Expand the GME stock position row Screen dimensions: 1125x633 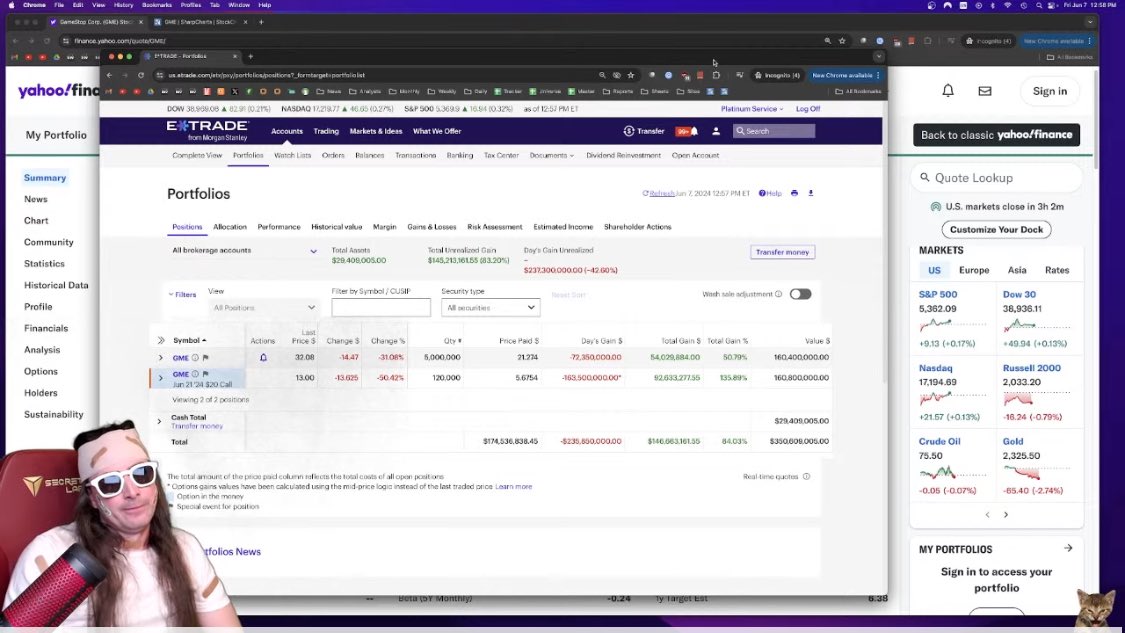click(x=160, y=357)
